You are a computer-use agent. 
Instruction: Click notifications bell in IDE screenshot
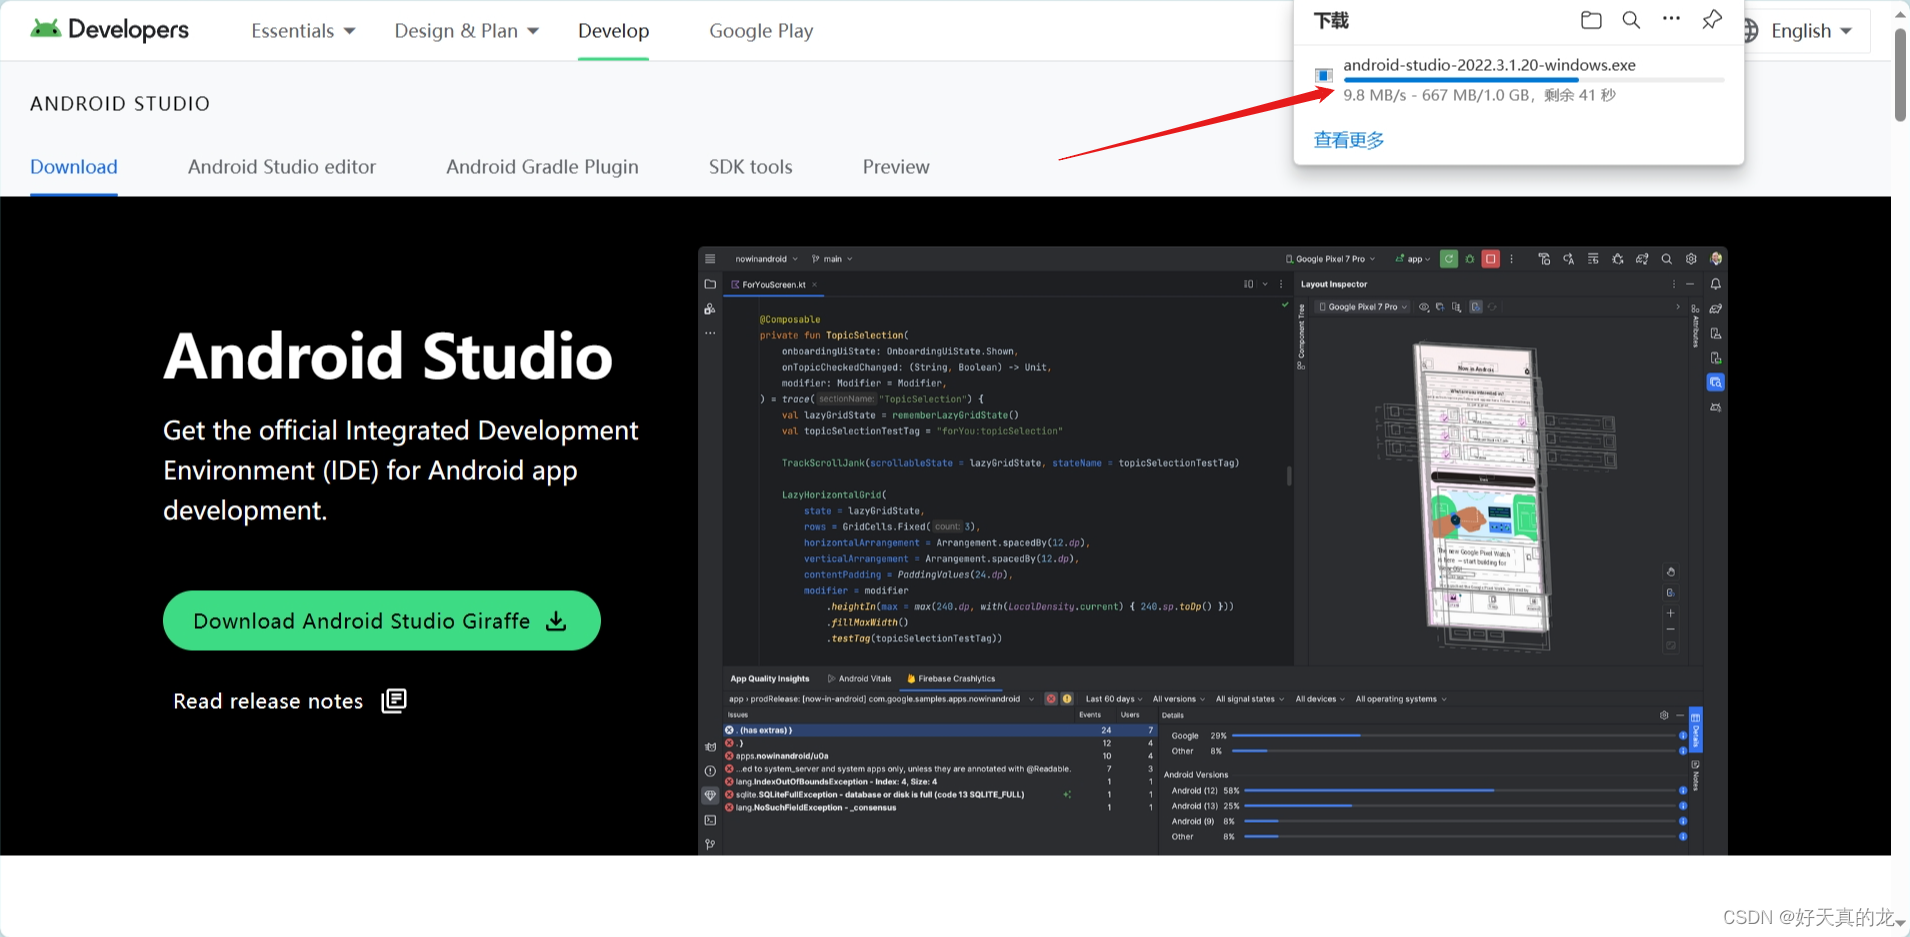coord(1716,284)
